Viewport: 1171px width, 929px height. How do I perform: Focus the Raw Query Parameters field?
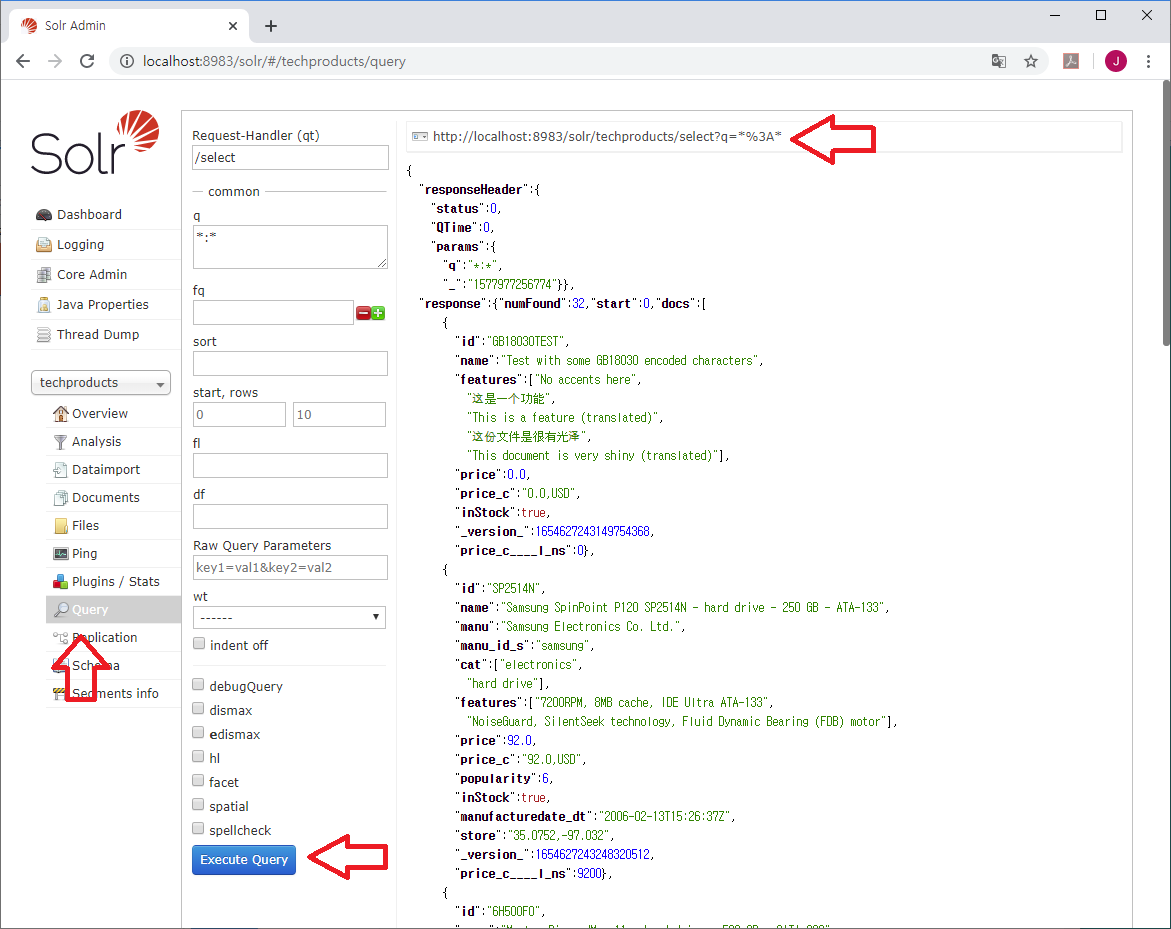coord(291,568)
